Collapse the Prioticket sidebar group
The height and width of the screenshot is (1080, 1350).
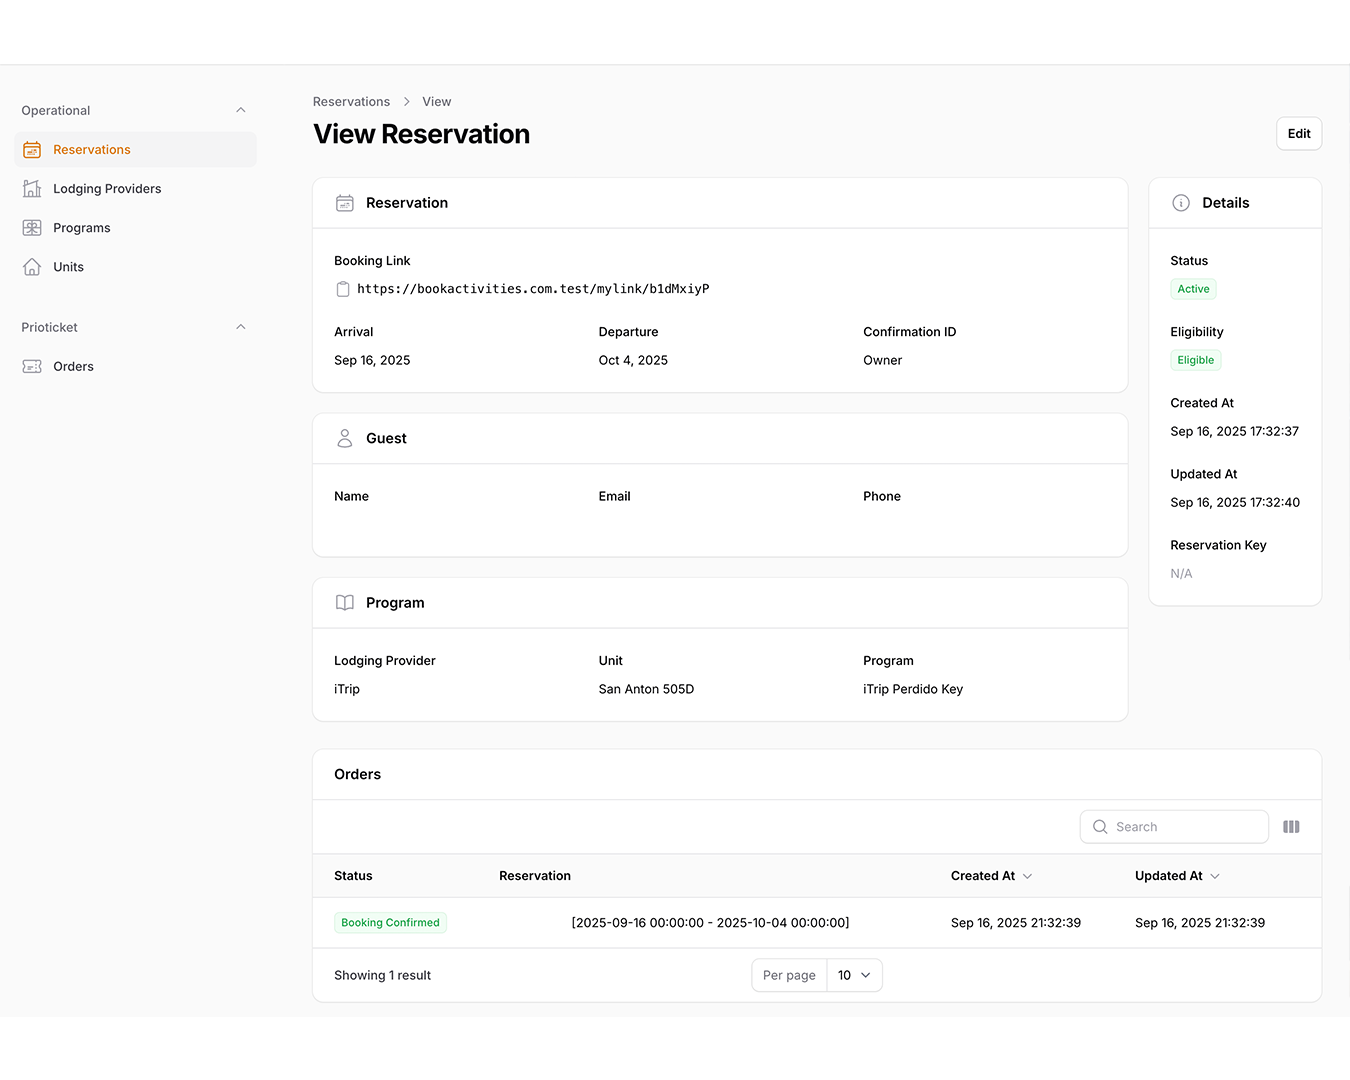click(x=241, y=327)
